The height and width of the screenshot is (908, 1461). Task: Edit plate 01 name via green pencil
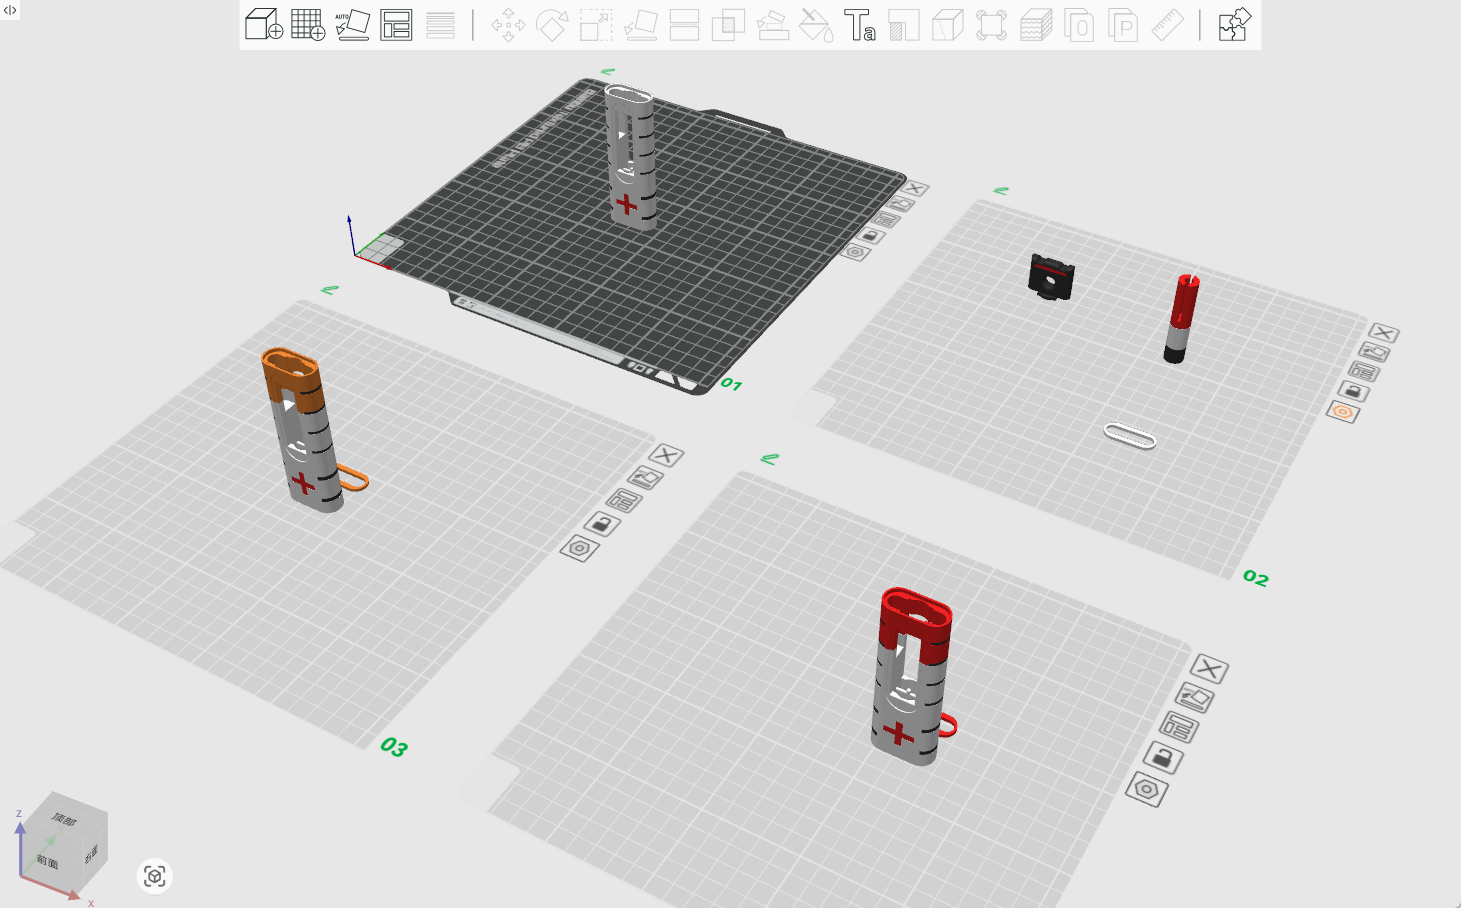[607, 72]
